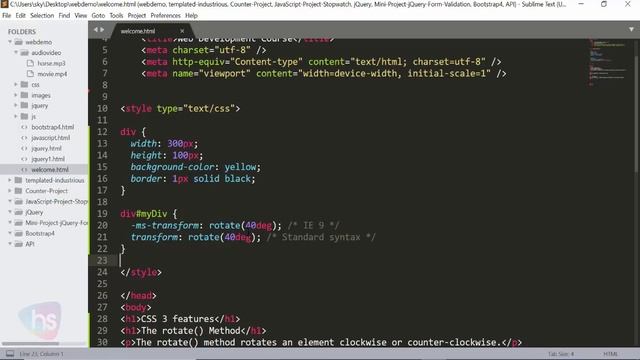
Task: Collapse the audiovideo folder
Action: [x=16, y=53]
